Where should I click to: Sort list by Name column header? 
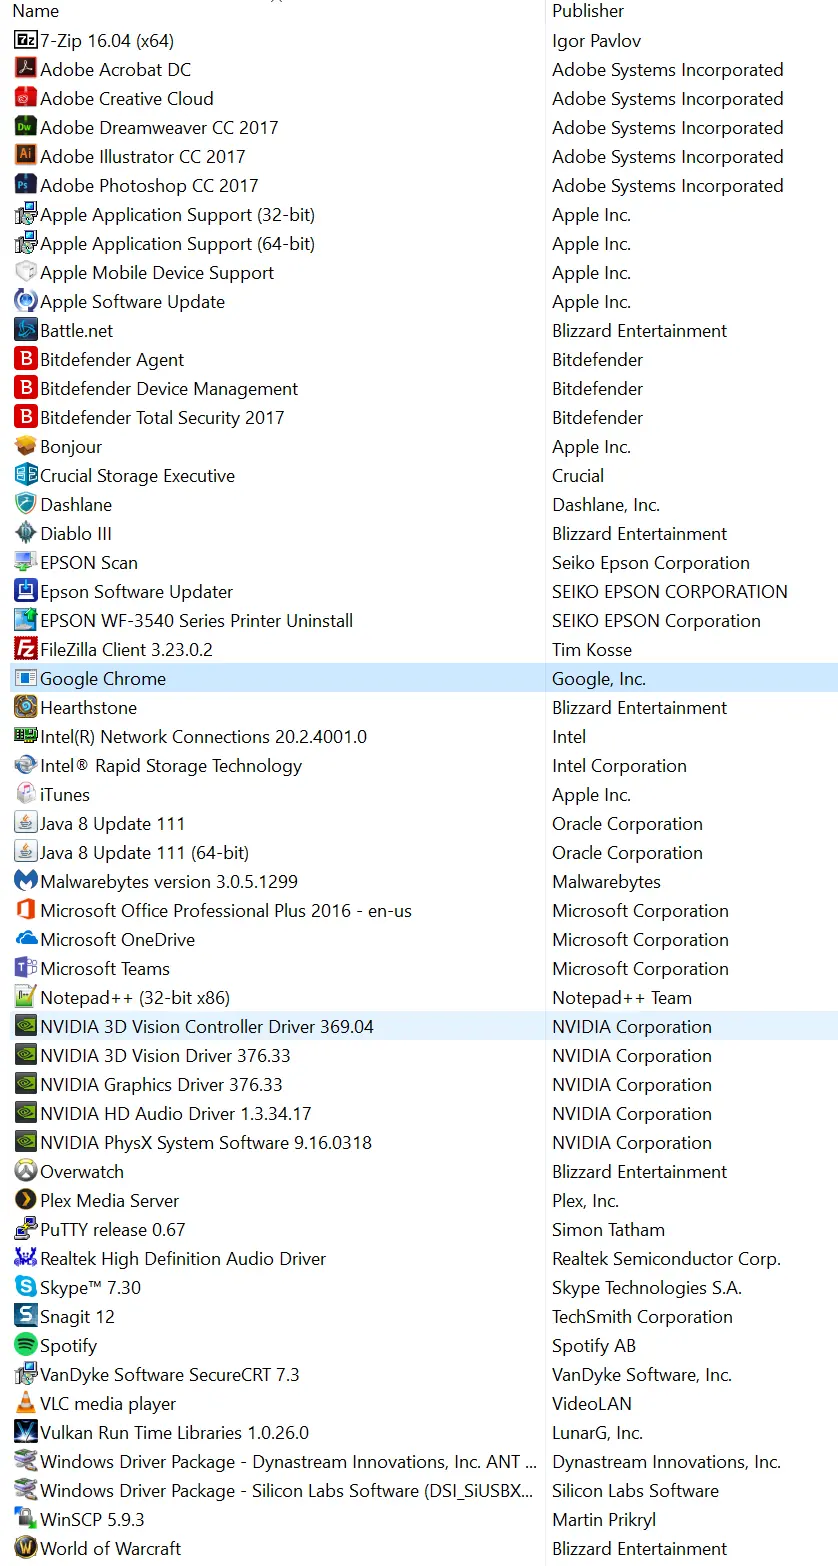click(x=35, y=11)
